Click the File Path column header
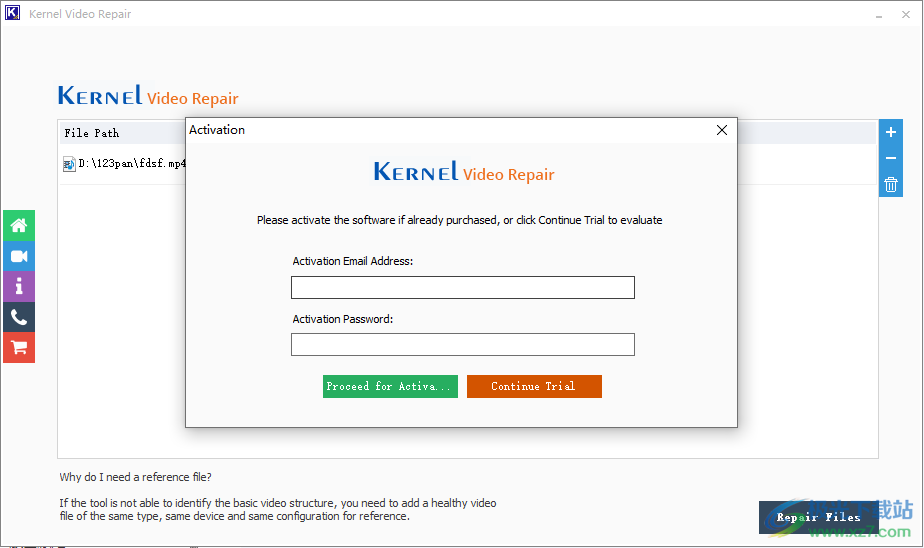The height and width of the screenshot is (548, 924). 92,133
